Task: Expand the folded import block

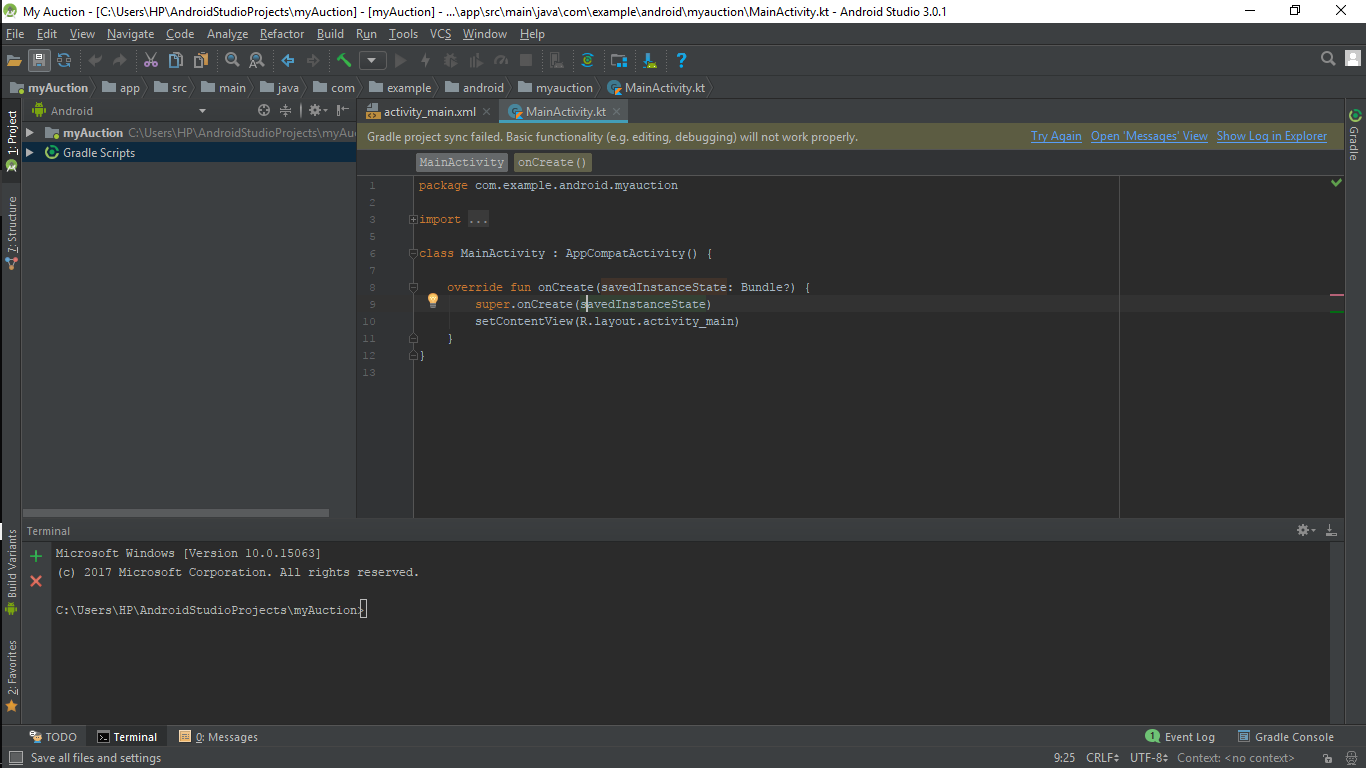Action: pos(413,219)
